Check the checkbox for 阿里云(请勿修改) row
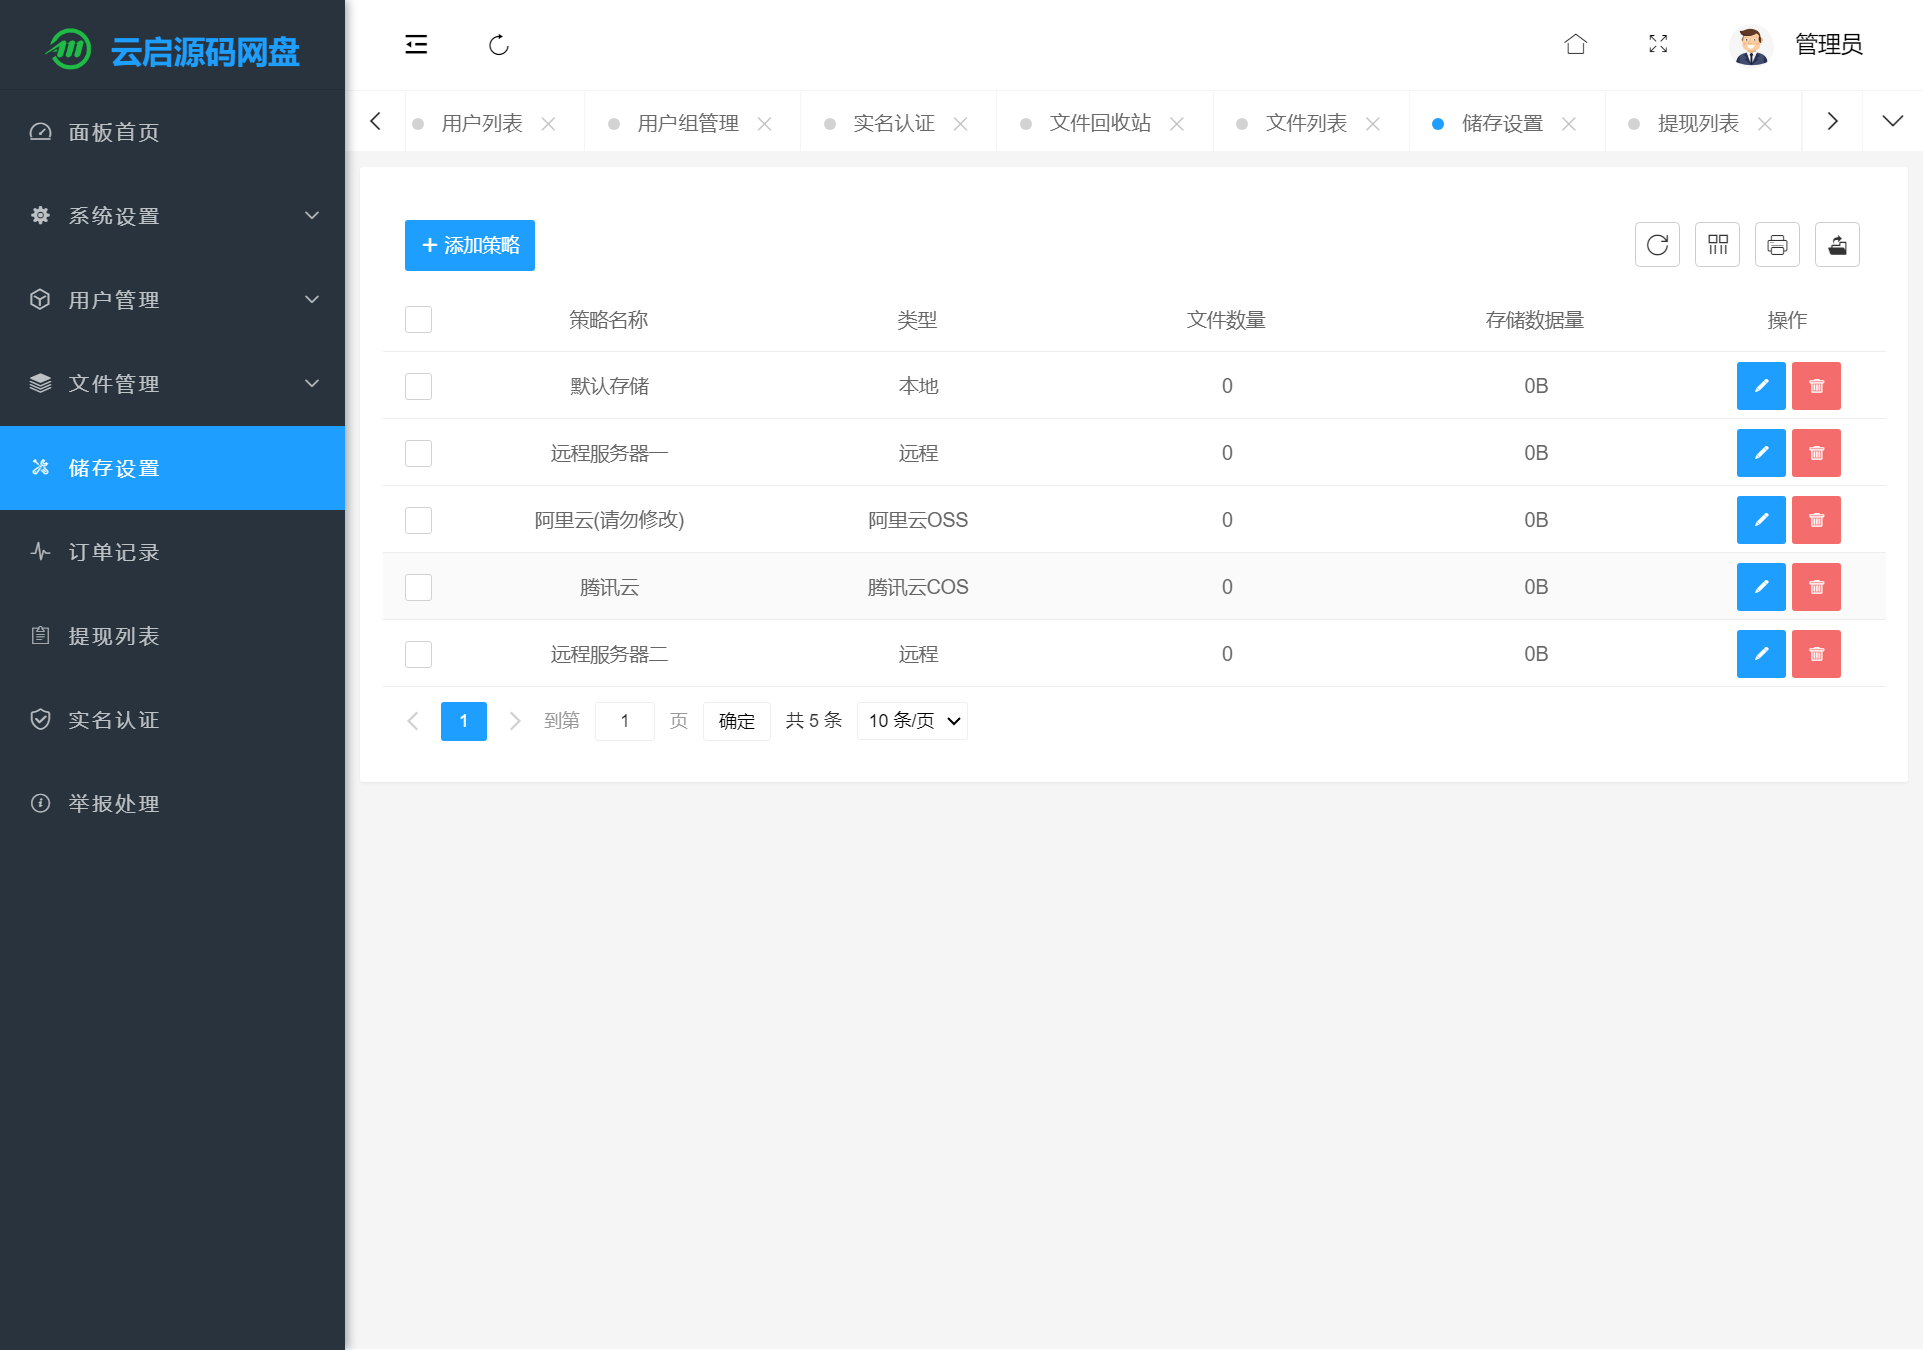 point(418,520)
